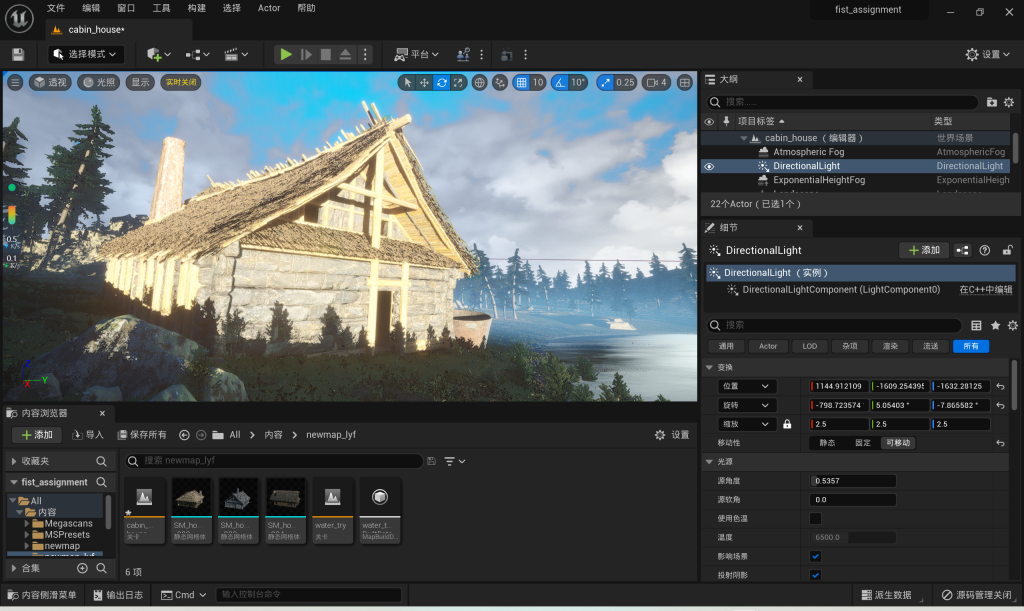The image size is (1024, 611).
Task: Toggle grid snapping icon in viewport
Action: (521, 82)
